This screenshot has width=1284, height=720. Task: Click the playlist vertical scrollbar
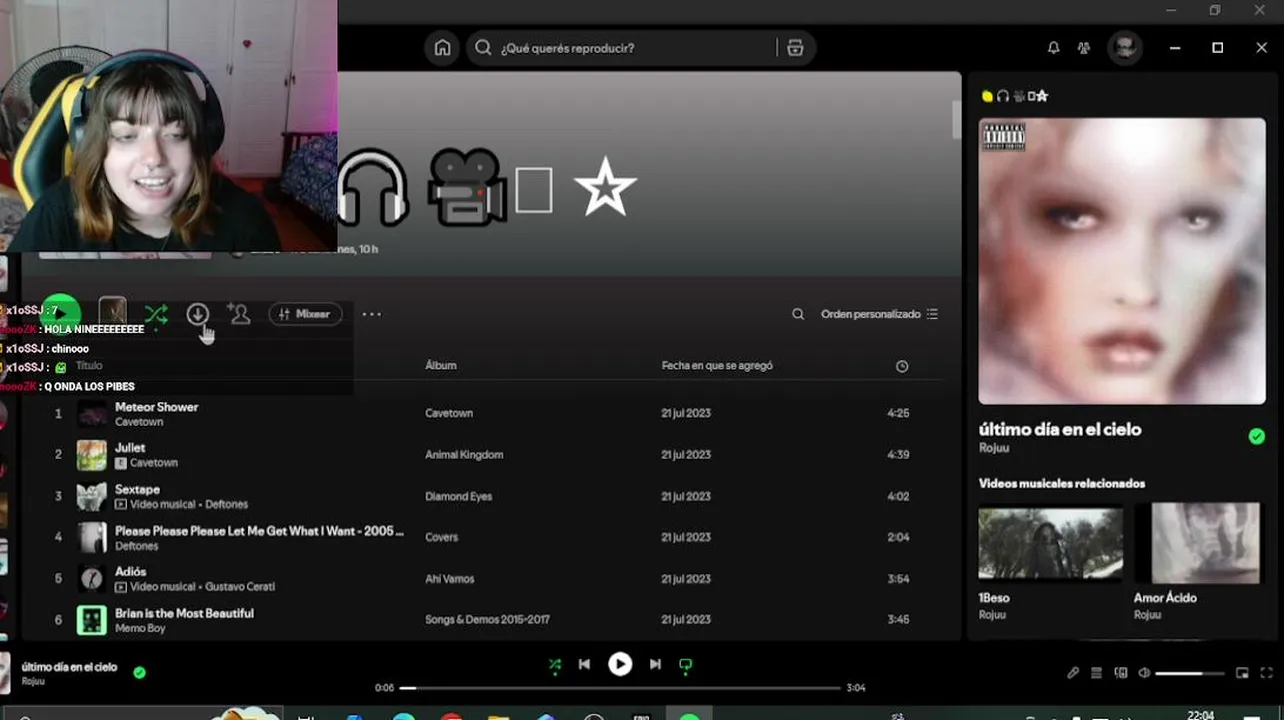tap(956, 120)
